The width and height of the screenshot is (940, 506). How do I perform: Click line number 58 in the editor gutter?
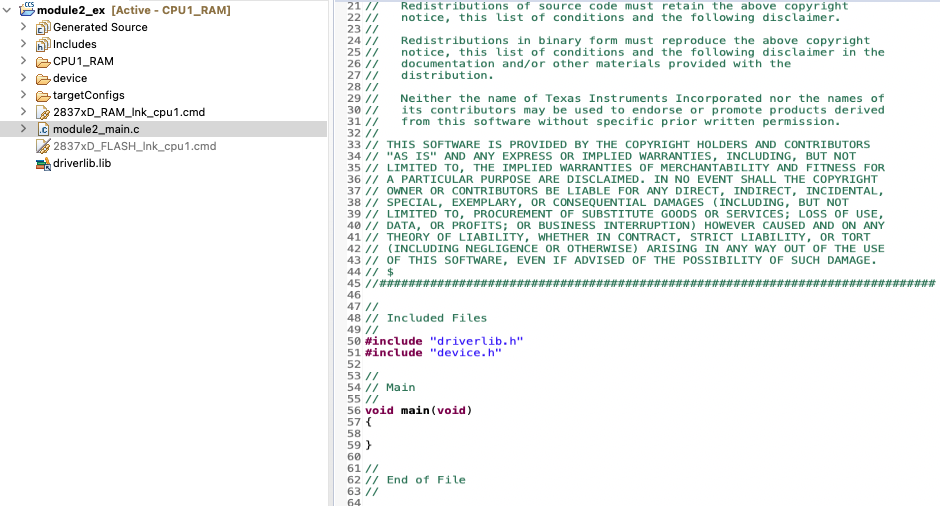coord(352,433)
